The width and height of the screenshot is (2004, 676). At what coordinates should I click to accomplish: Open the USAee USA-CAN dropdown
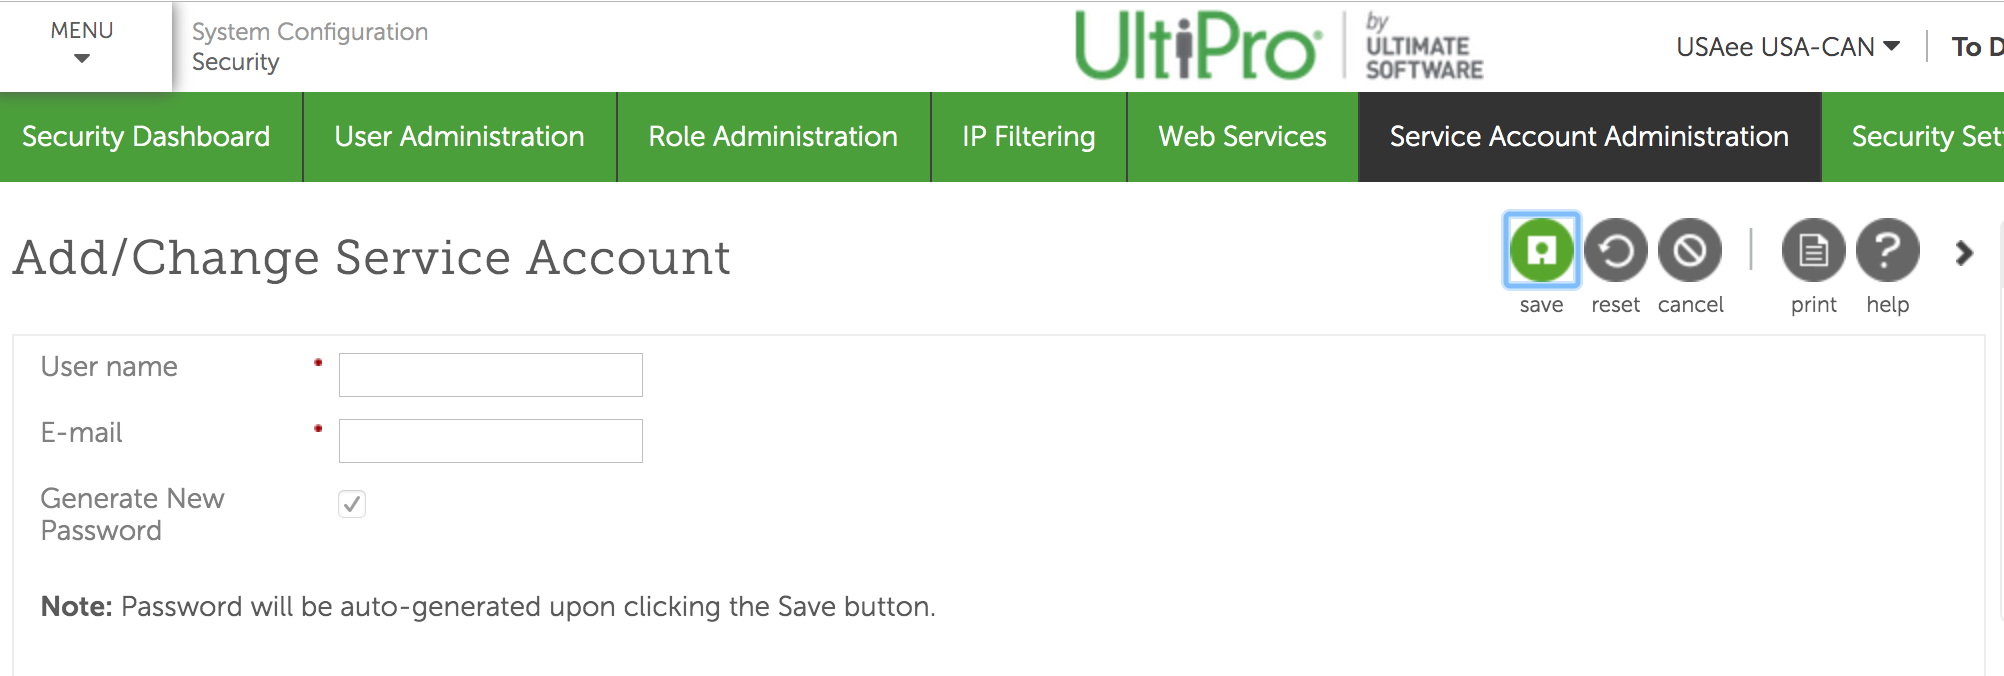click(x=1787, y=47)
